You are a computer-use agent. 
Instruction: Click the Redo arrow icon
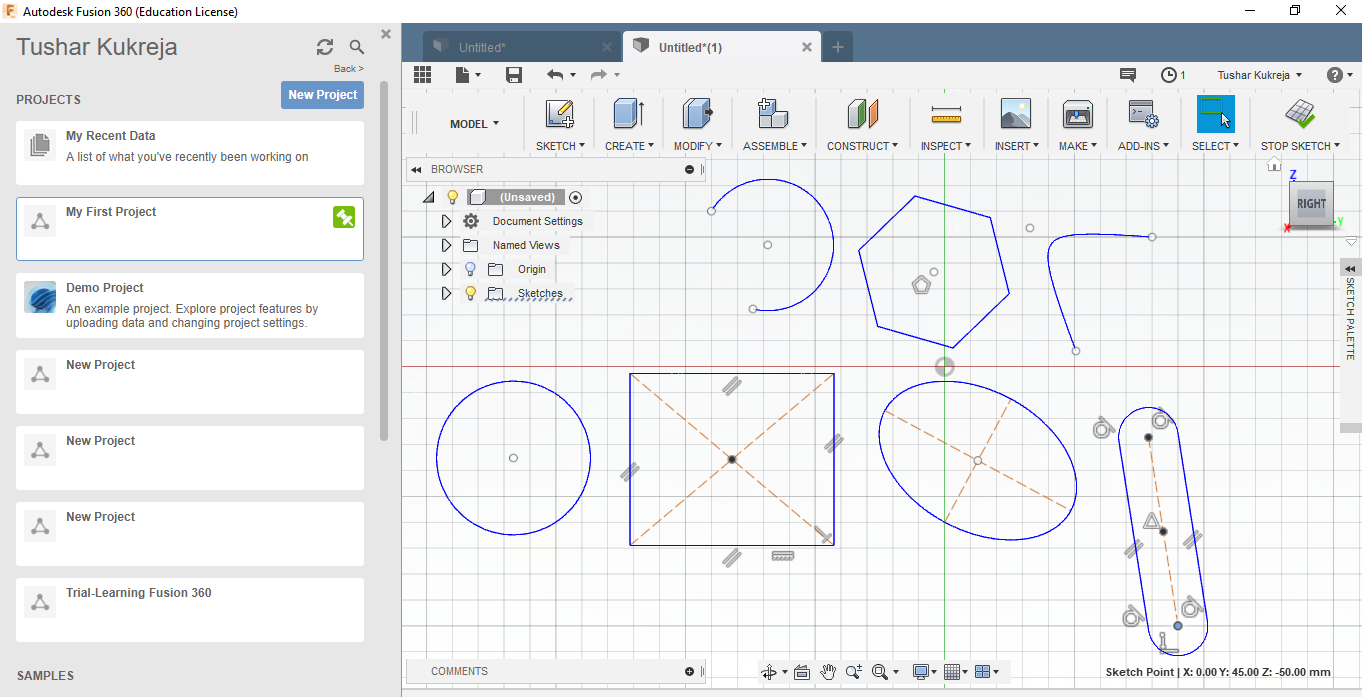598,75
